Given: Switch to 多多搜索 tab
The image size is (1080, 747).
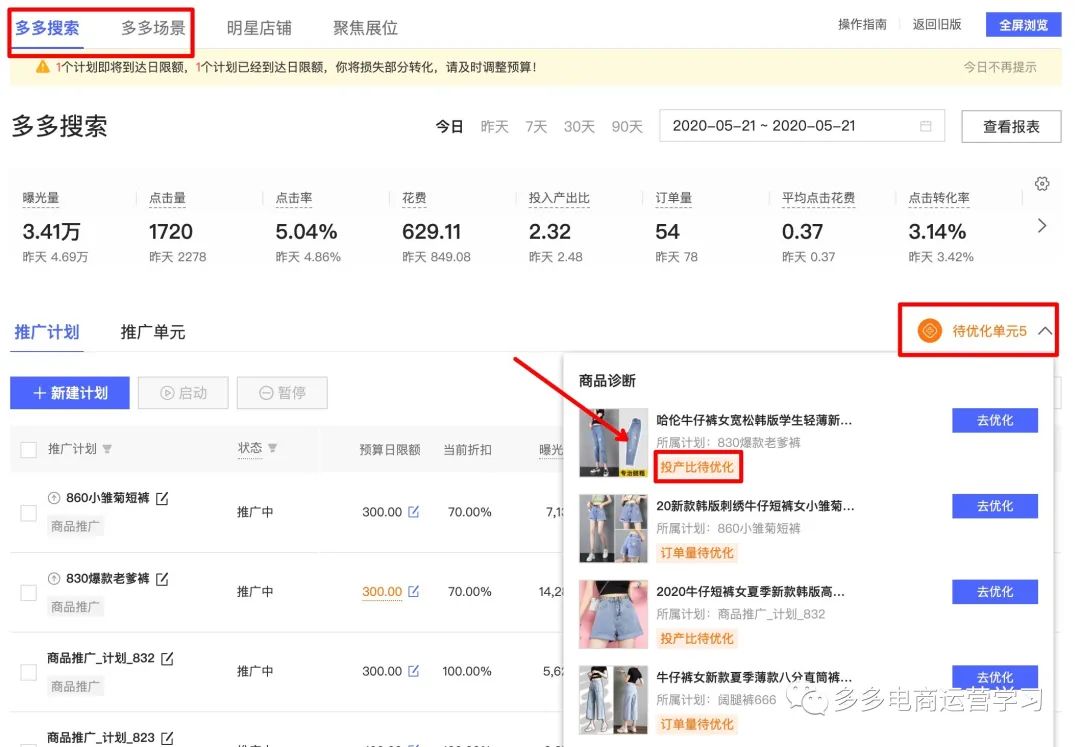Looking at the screenshot, I should pyautogui.click(x=47, y=28).
